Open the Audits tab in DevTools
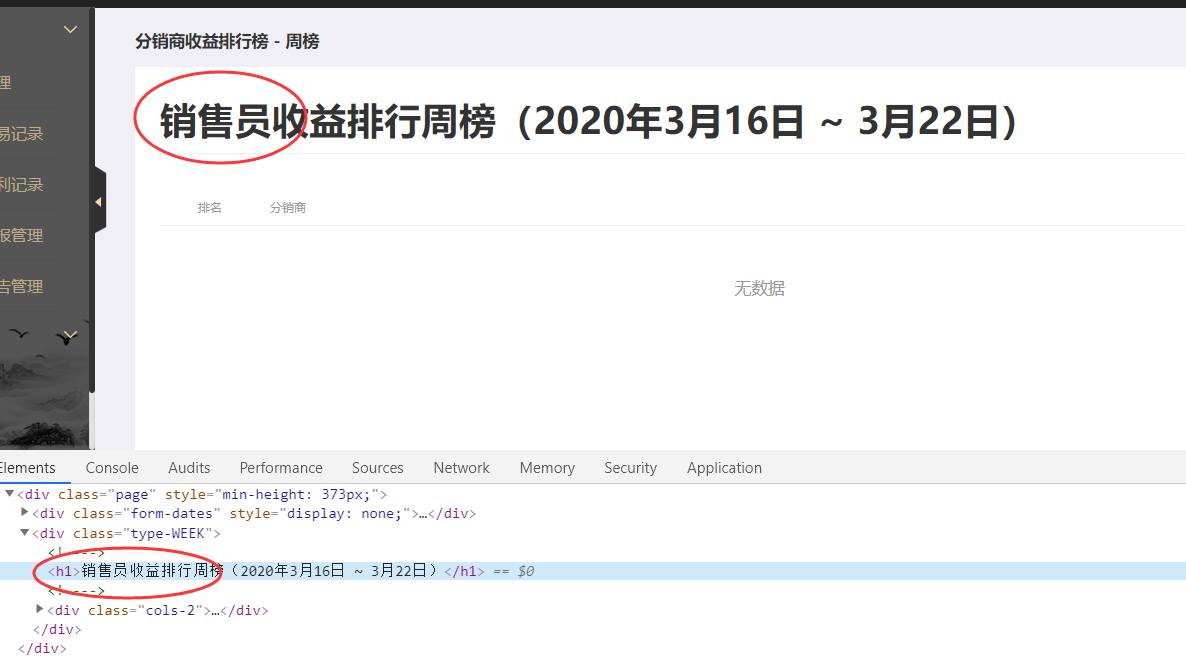The height and width of the screenshot is (656, 1186). pyautogui.click(x=189, y=468)
